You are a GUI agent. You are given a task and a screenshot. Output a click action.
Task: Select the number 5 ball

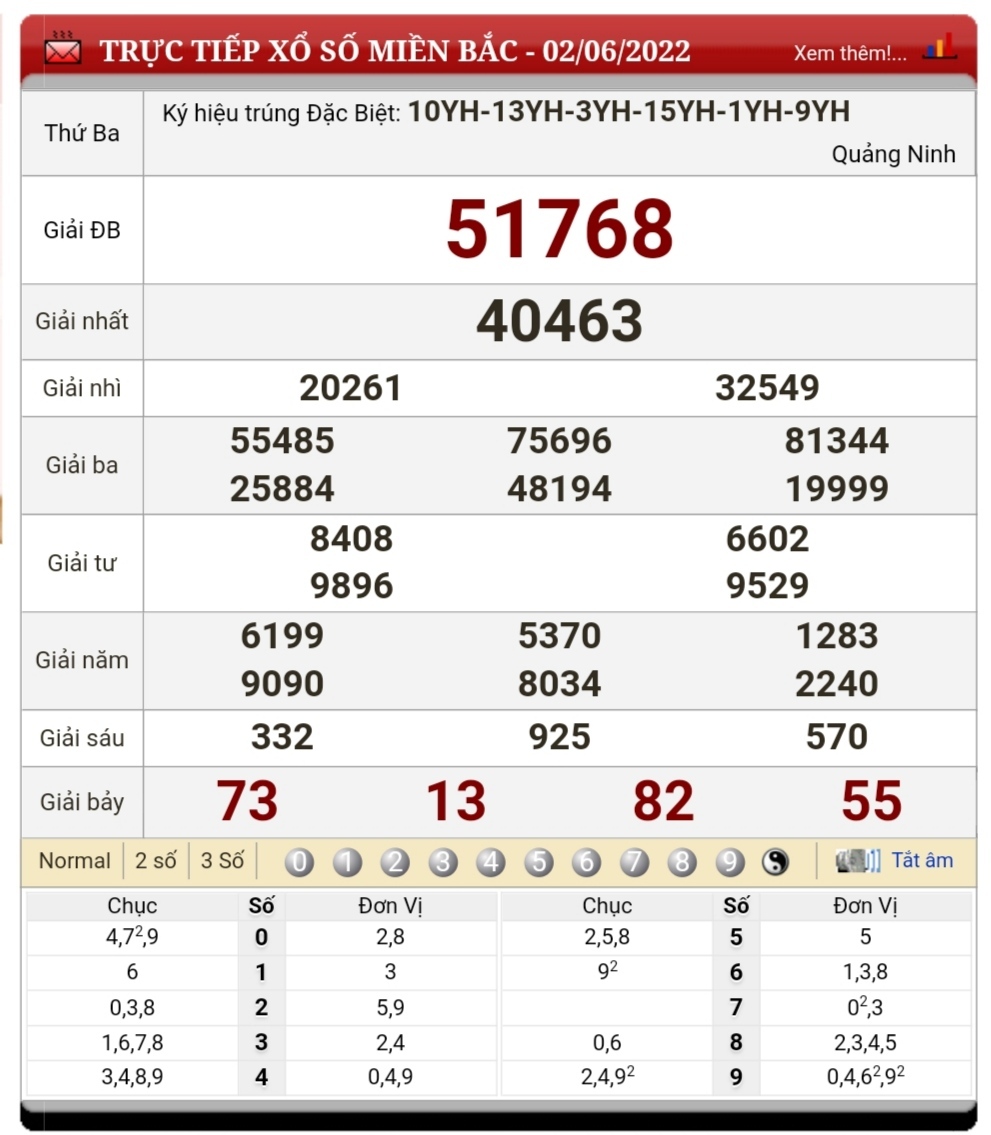pos(539,861)
